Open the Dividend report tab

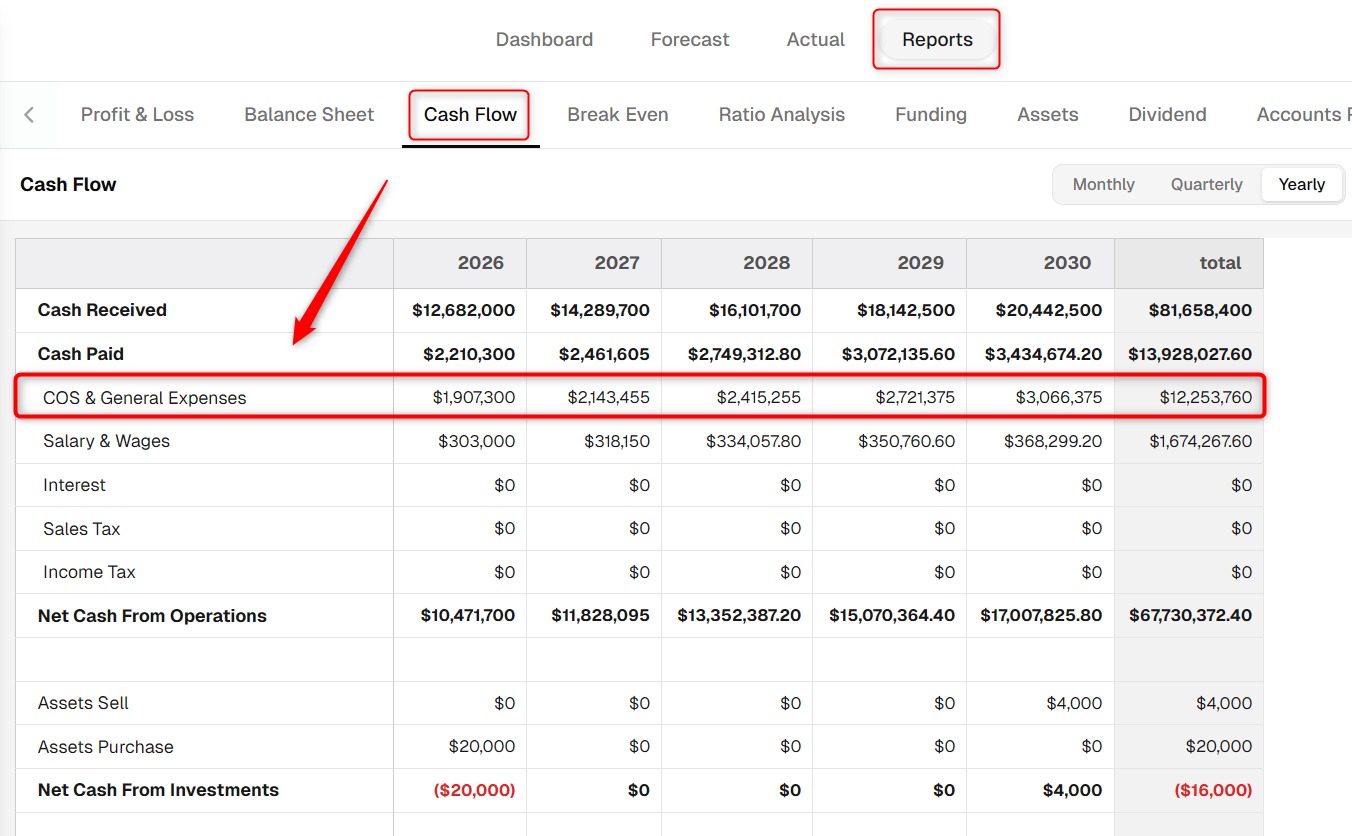point(1168,115)
